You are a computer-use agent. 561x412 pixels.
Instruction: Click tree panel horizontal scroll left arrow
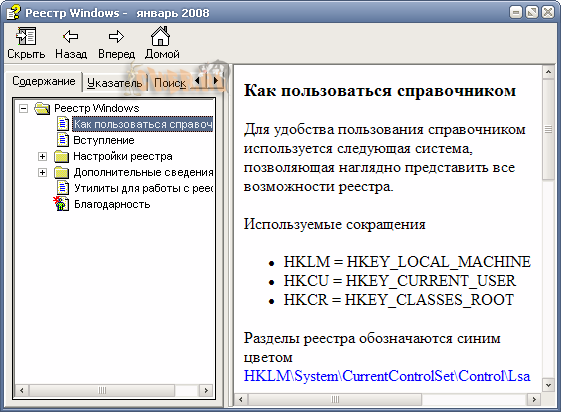click(22, 390)
